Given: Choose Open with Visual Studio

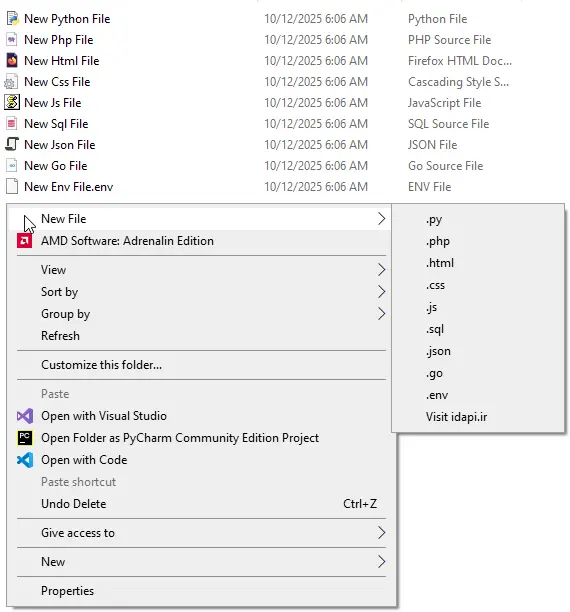Looking at the screenshot, I should click(x=199, y=416).
